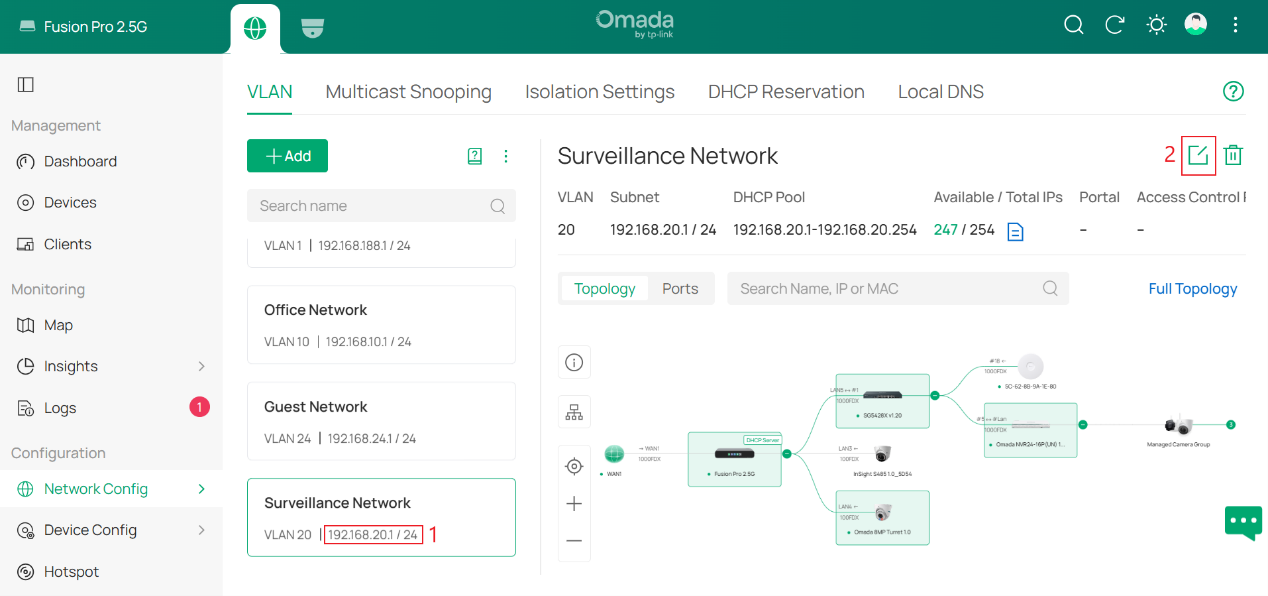Click the 247 available IPs value
Image resolution: width=1268 pixels, height=596 pixels.
(x=946, y=230)
